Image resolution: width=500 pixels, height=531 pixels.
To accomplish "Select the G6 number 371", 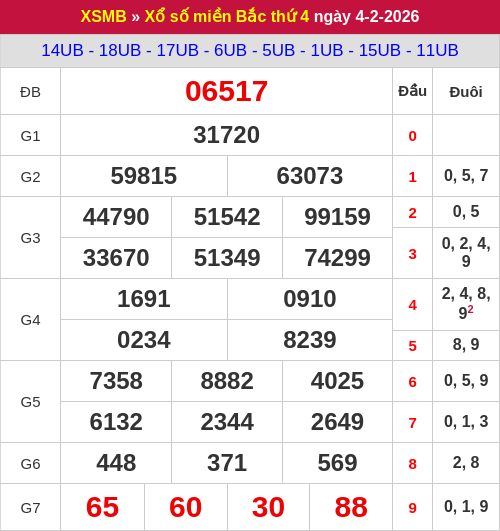I will [x=227, y=463].
